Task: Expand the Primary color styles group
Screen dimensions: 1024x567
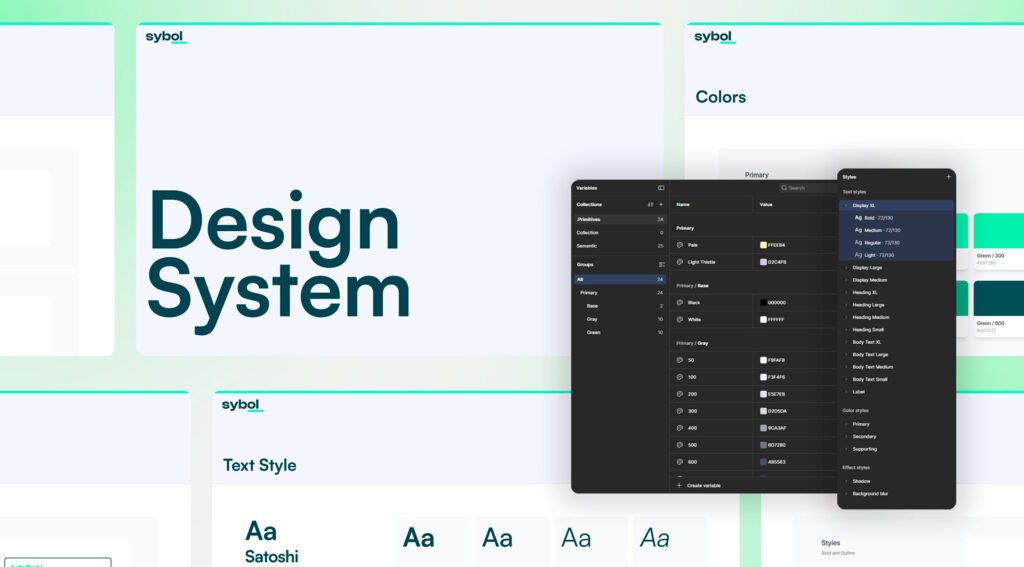Action: 846,424
